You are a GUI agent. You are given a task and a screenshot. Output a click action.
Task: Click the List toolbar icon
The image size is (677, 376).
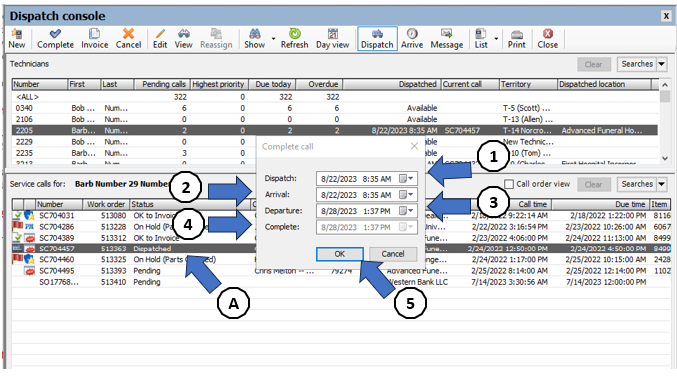[x=481, y=34]
